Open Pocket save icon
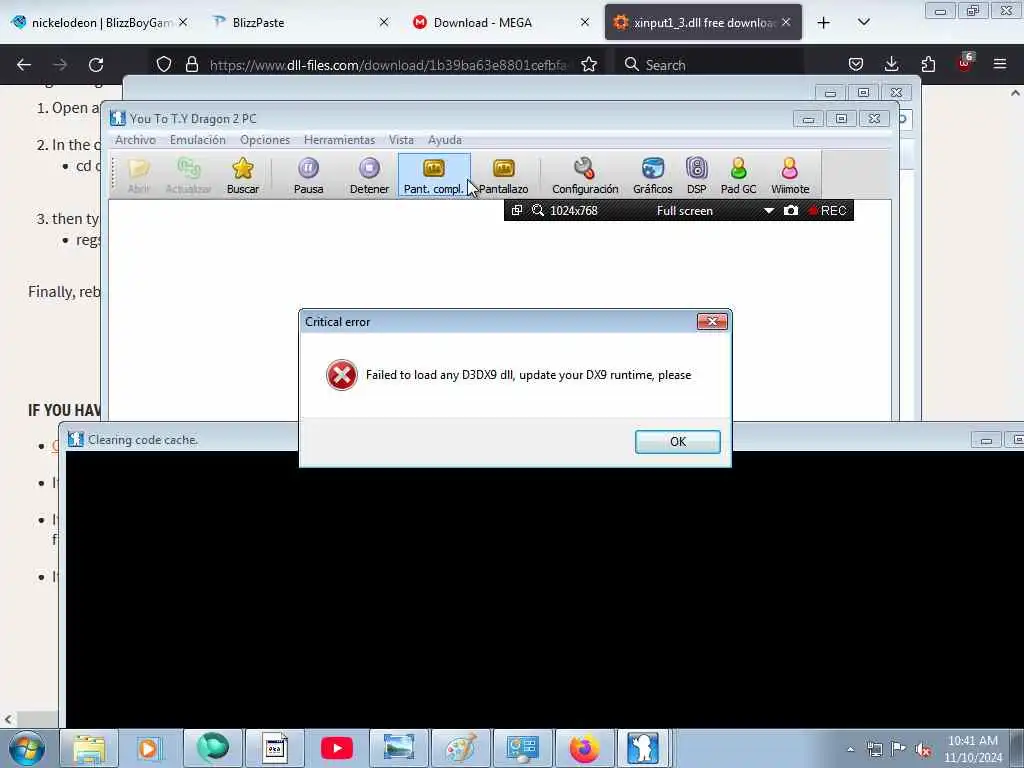The width and height of the screenshot is (1024, 768). pos(856,65)
